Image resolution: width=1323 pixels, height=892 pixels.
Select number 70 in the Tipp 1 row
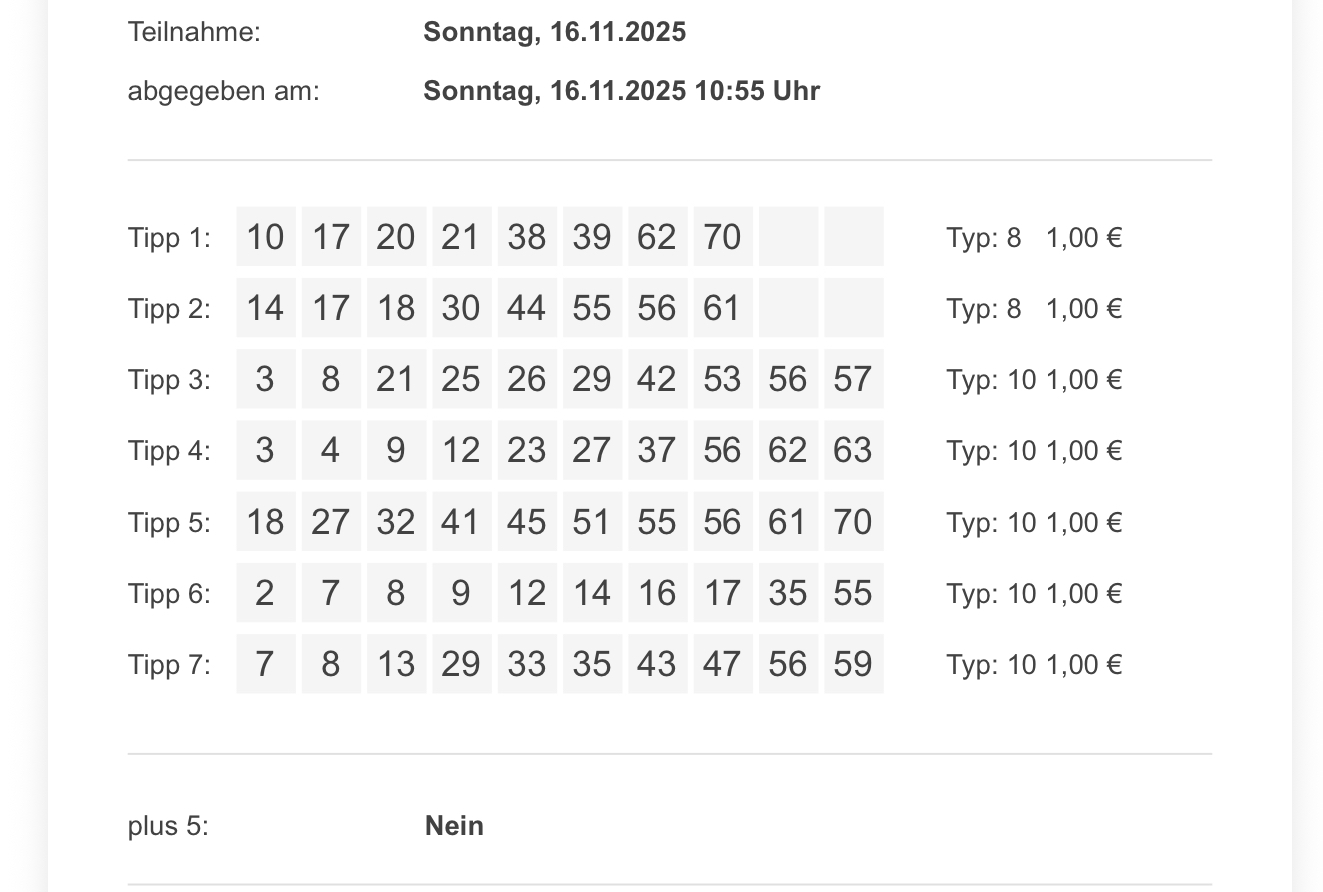coord(722,237)
